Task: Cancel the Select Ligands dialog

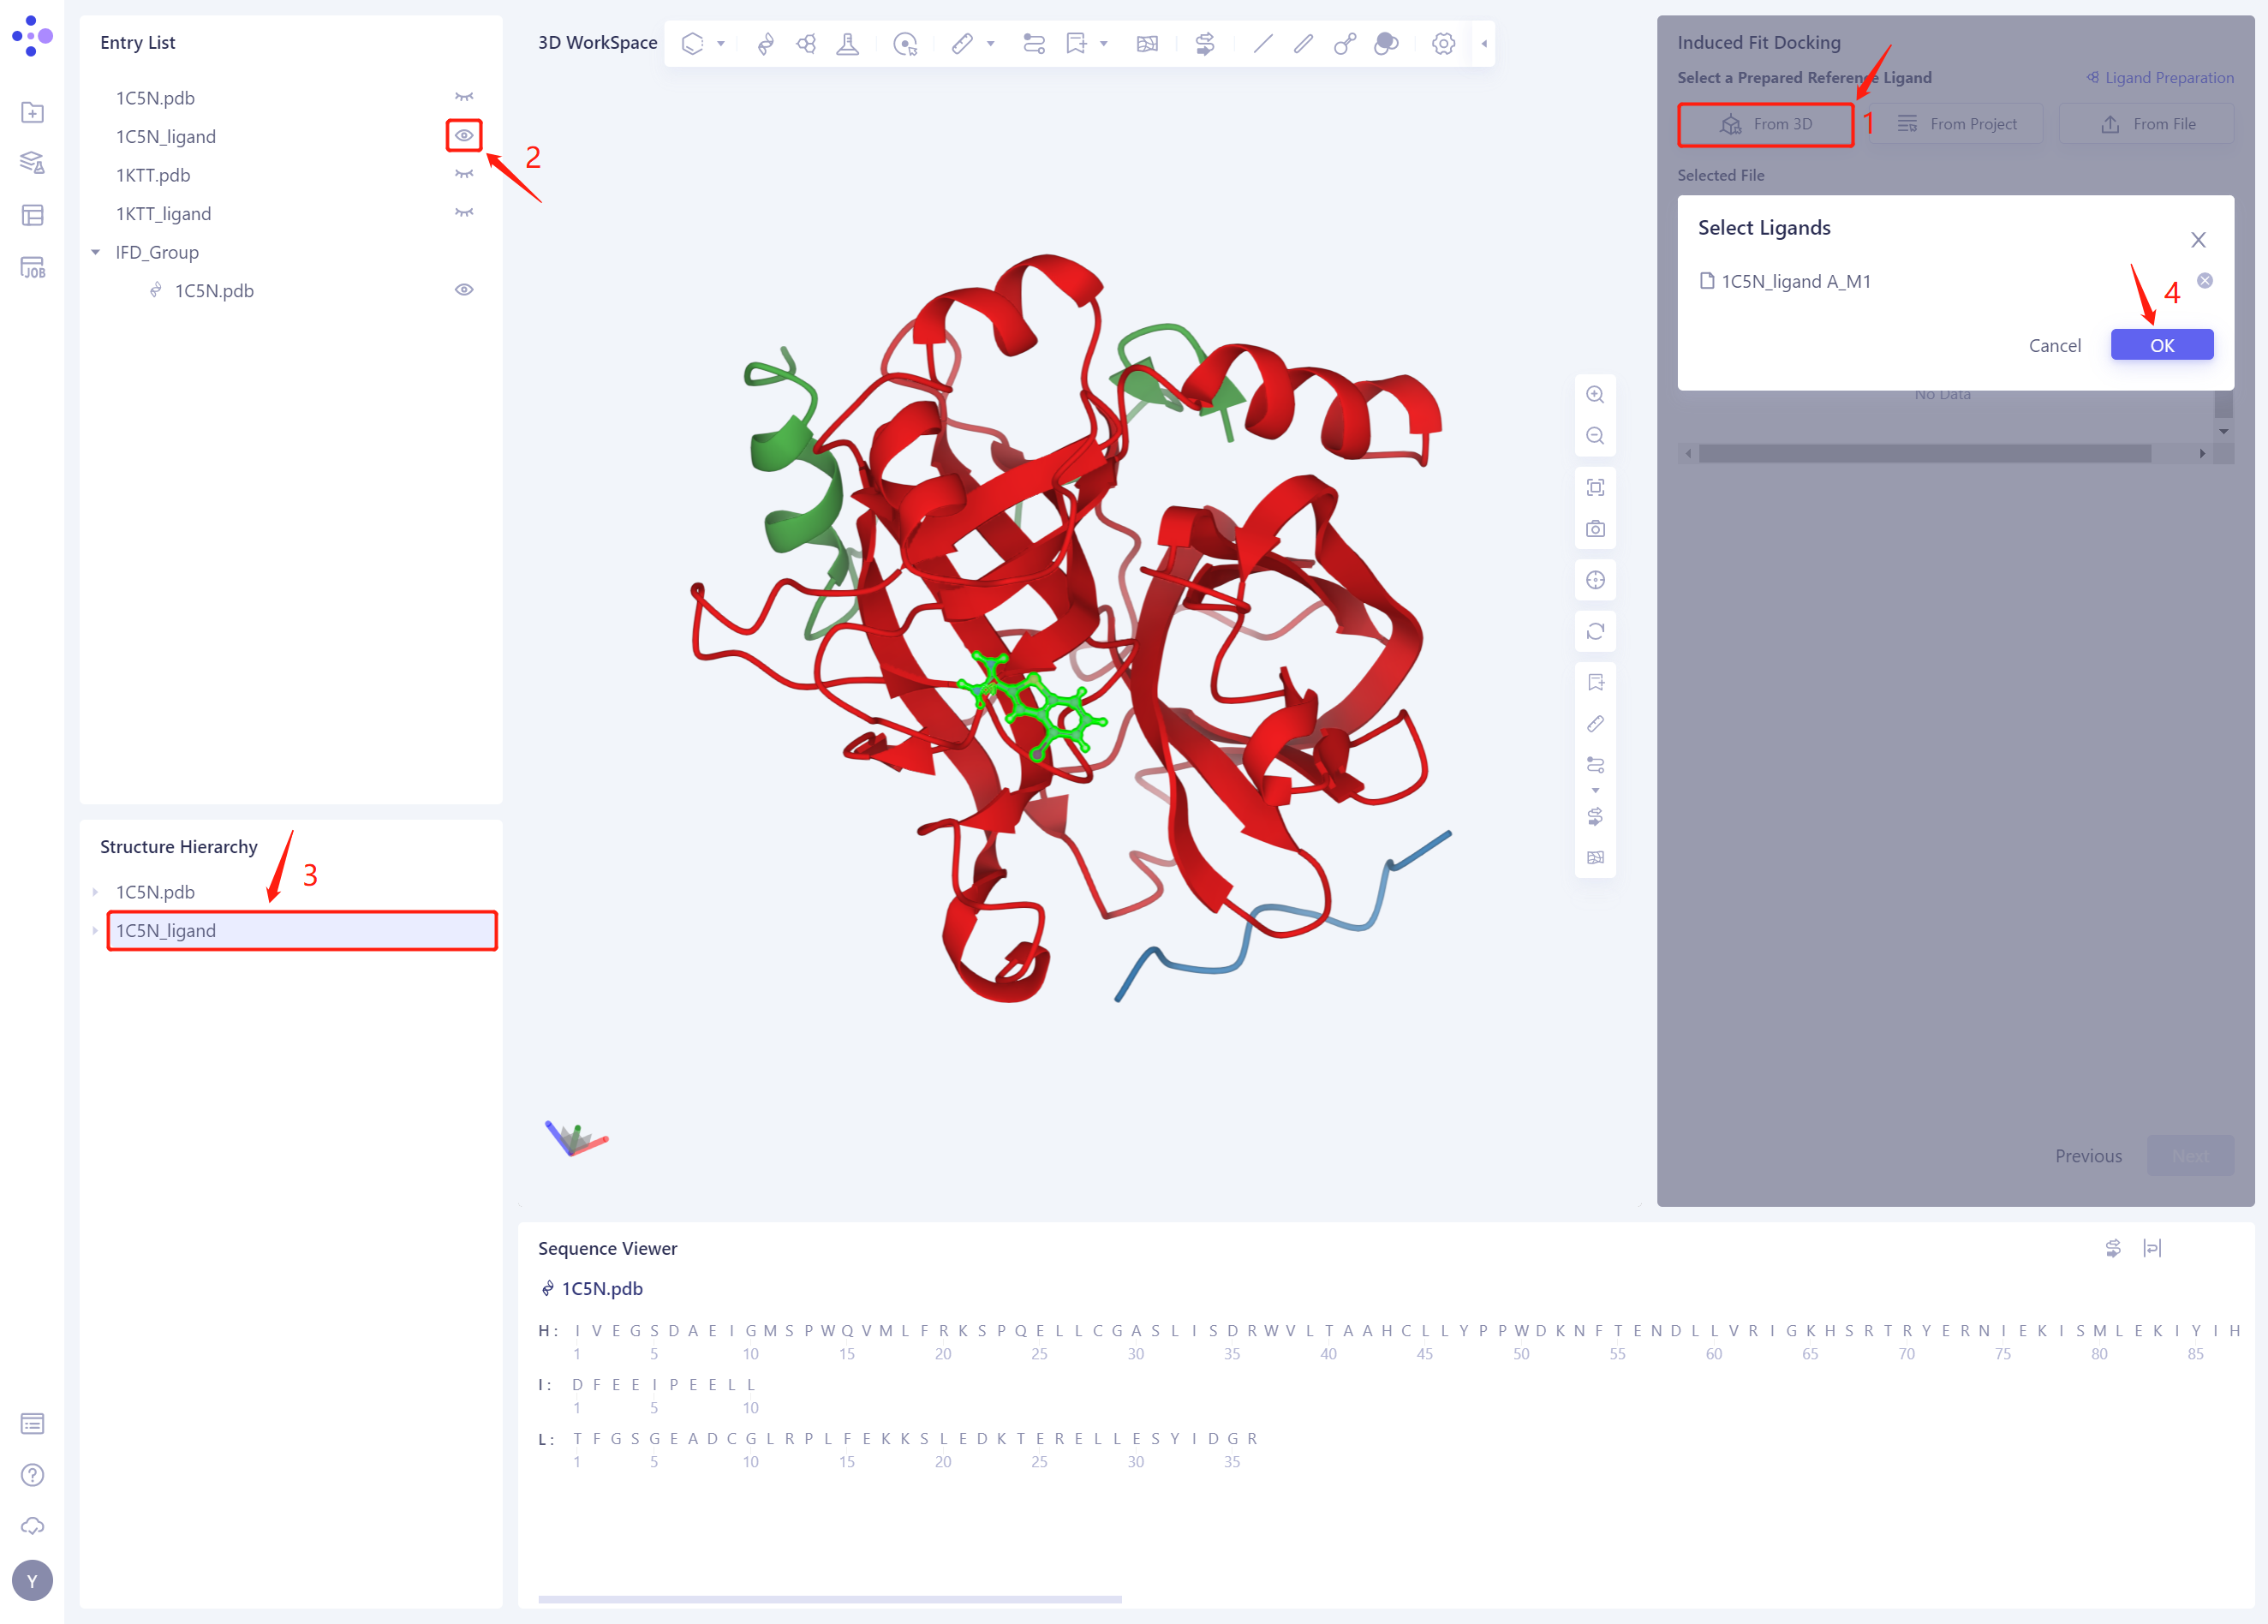Action: (x=2055, y=344)
